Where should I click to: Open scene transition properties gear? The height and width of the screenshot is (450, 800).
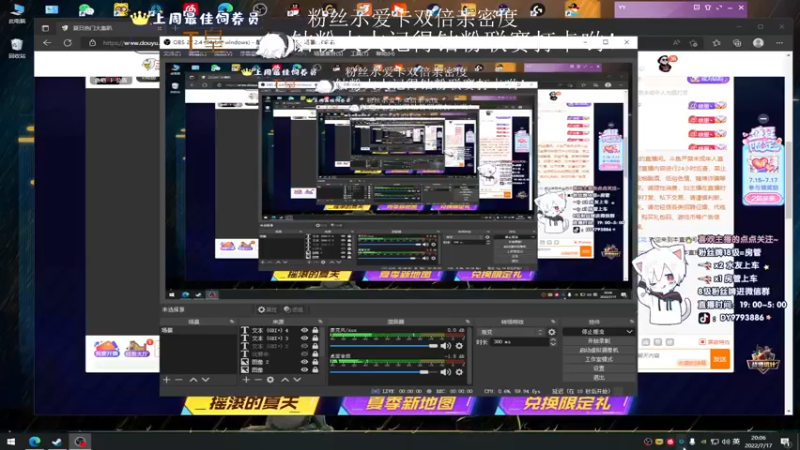tap(552, 332)
